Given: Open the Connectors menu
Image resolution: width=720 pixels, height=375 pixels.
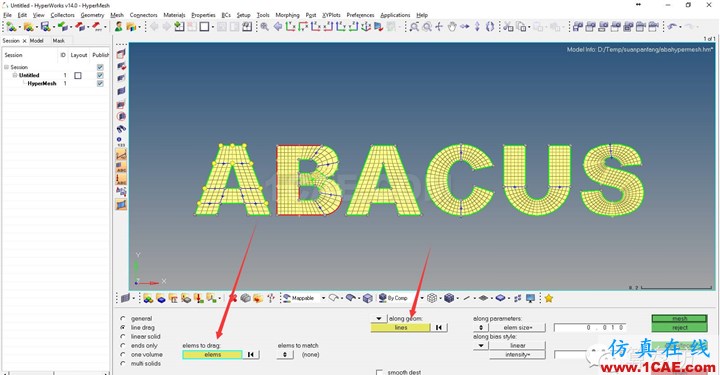Looking at the screenshot, I should click(143, 15).
